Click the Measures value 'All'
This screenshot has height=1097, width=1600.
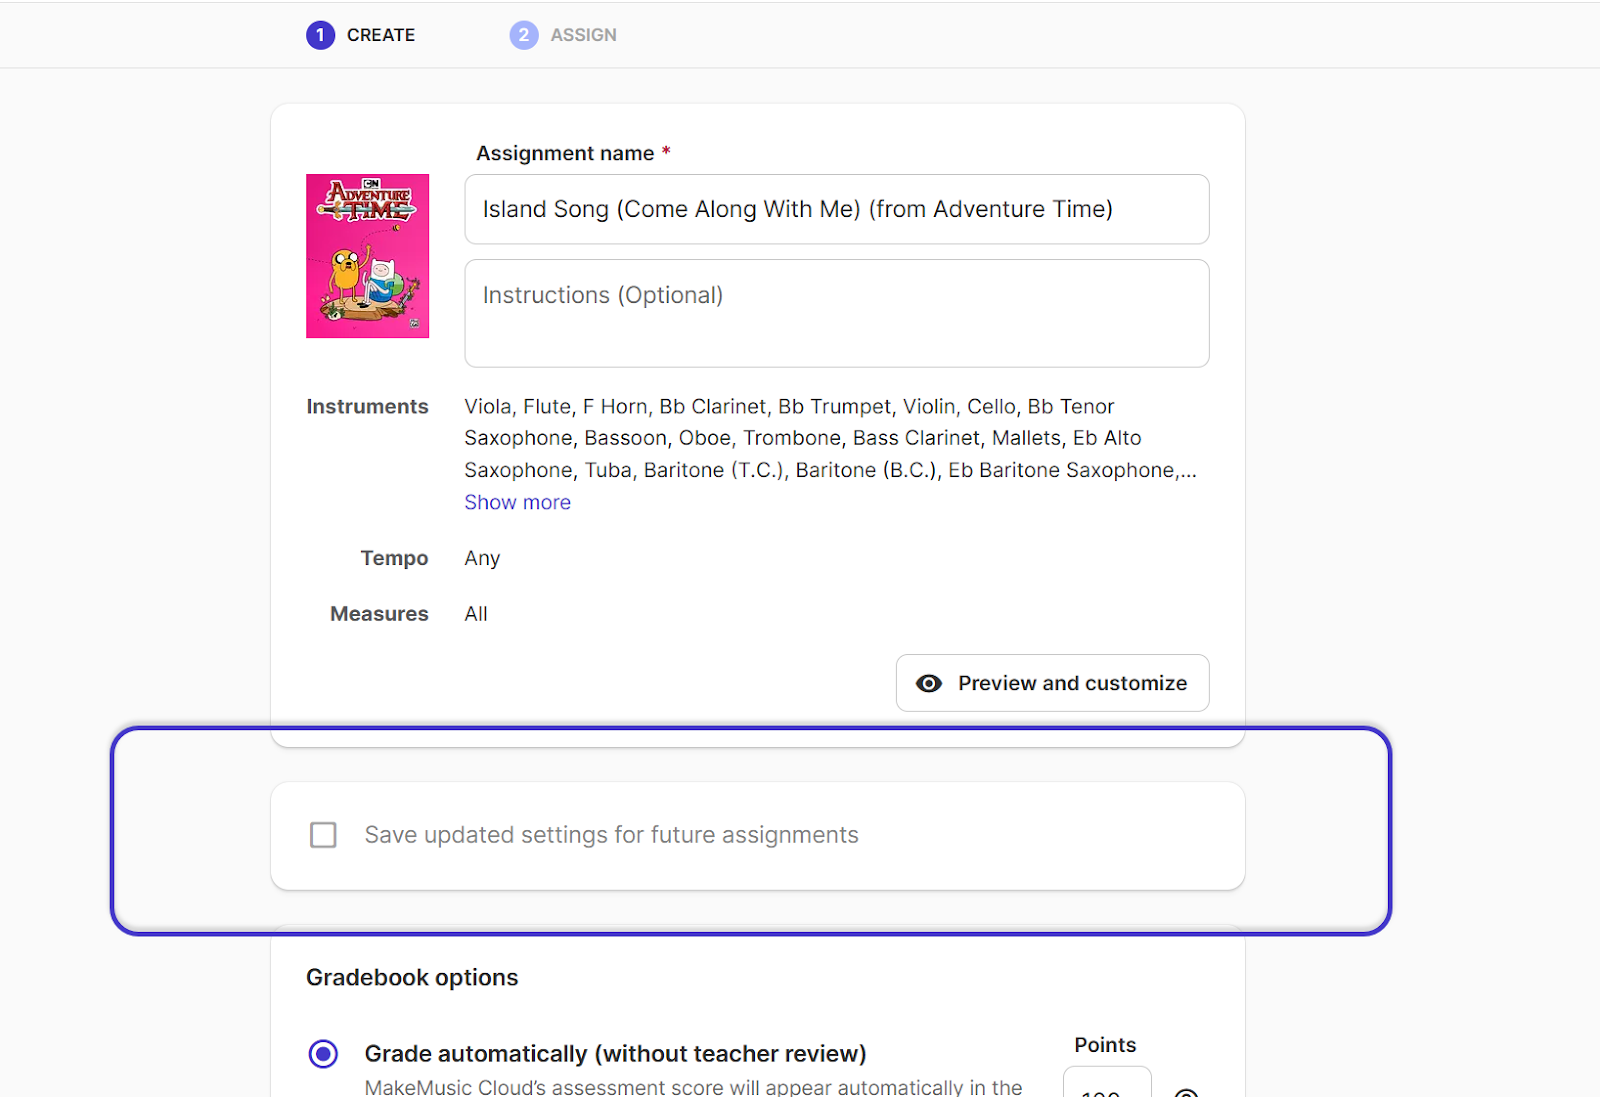pyautogui.click(x=476, y=614)
